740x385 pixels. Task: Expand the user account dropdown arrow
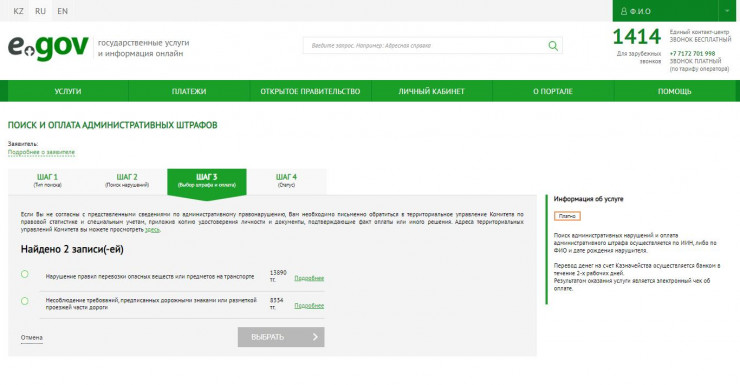click(x=727, y=11)
